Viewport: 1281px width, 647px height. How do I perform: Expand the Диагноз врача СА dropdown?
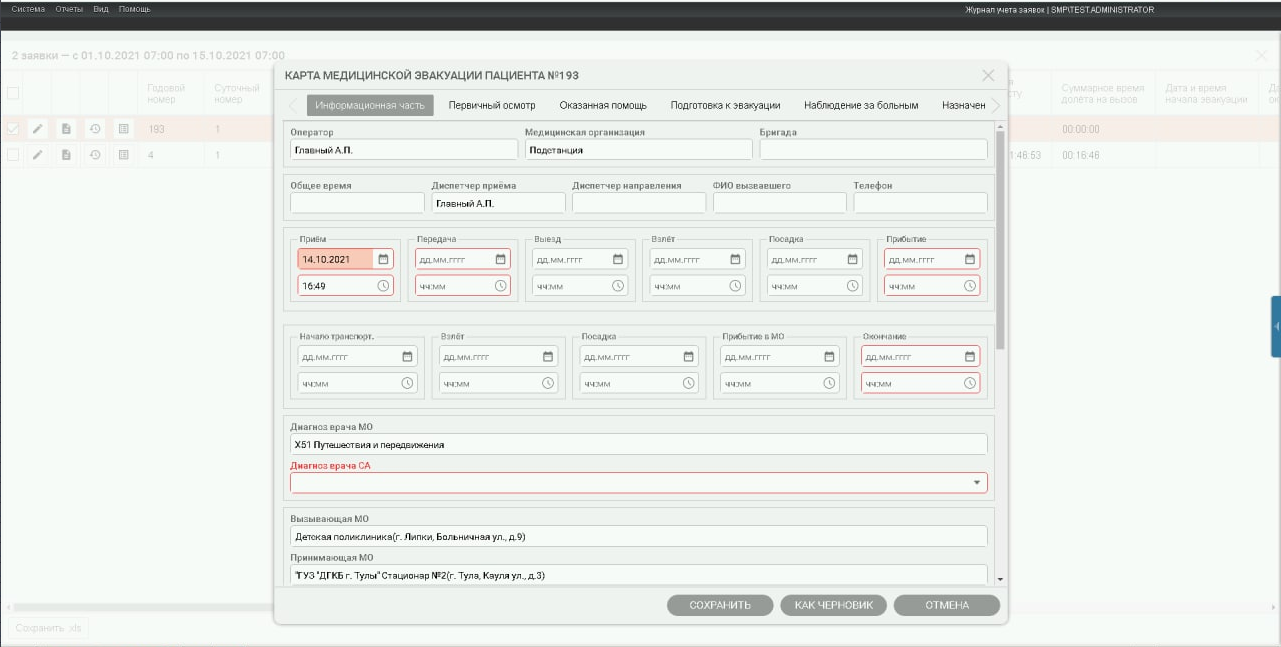coord(976,483)
